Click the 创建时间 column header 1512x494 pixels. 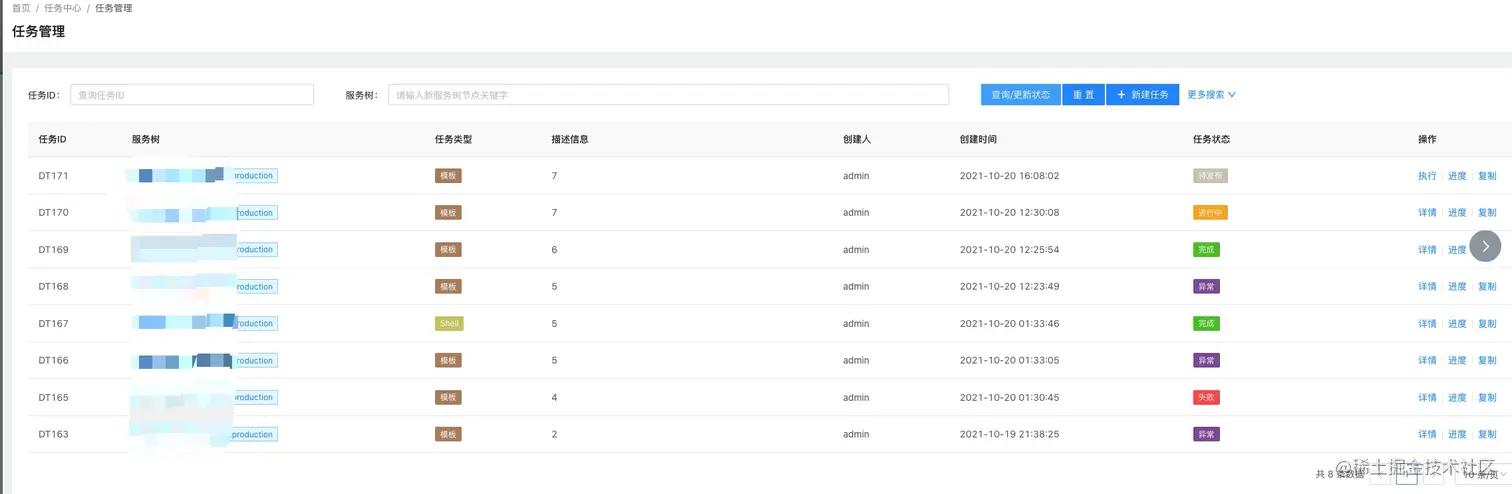(x=978, y=140)
